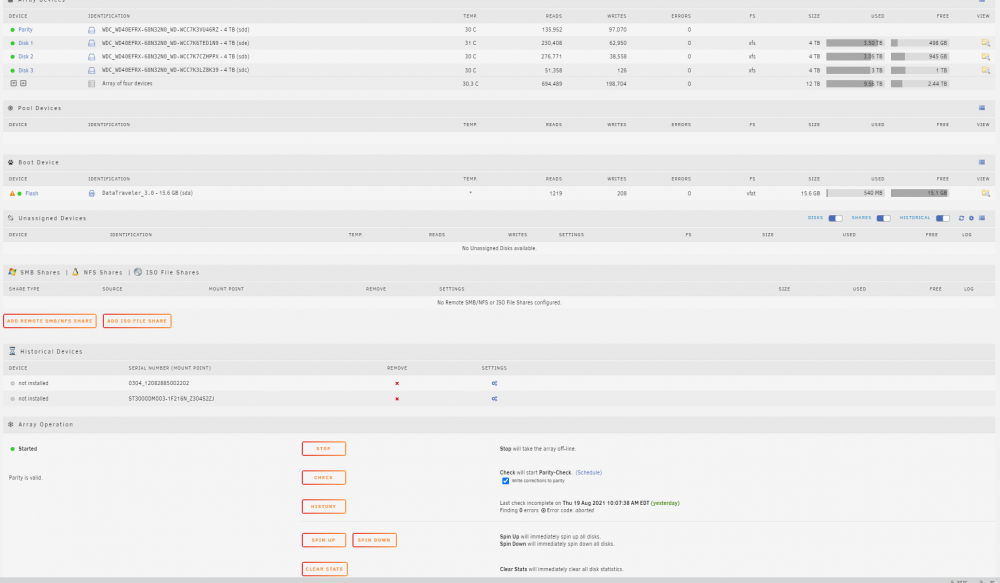The width and height of the screenshot is (1000, 583).
Task: Select serial ST3000DM003-1F216N_Z304S2ZJ text
Action: [172, 399]
